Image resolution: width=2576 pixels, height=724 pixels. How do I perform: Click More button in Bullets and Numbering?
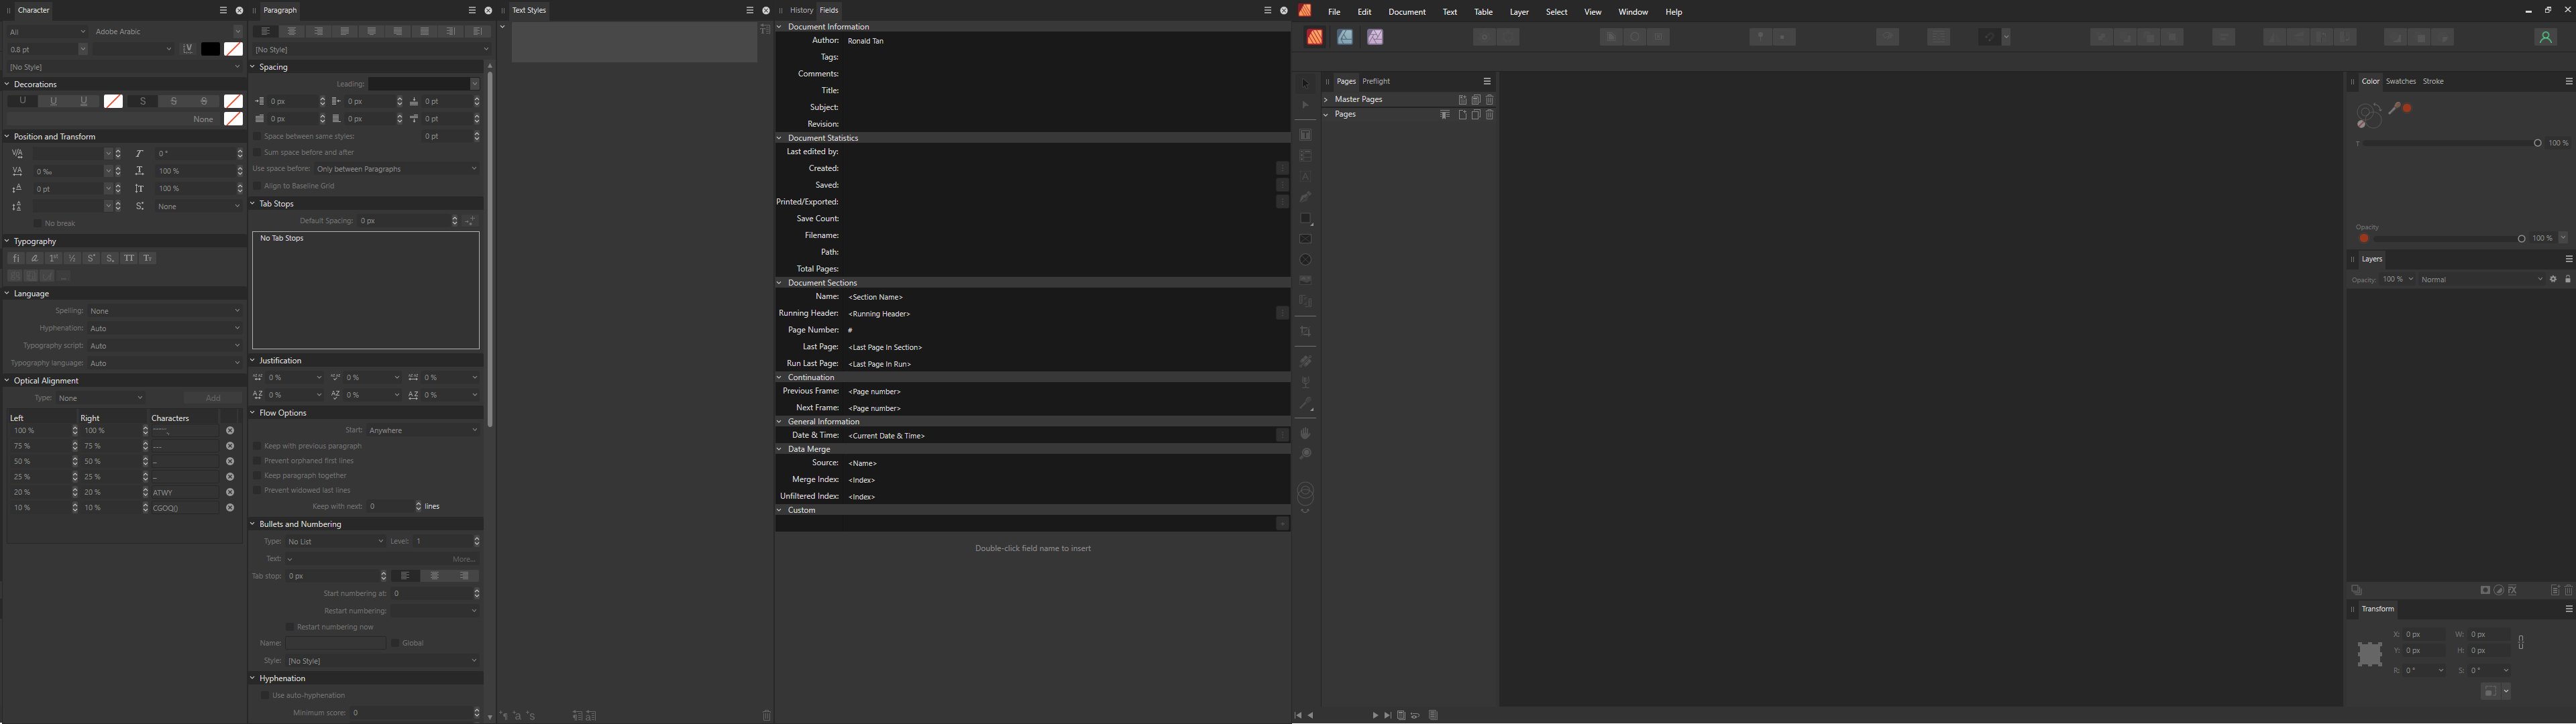tap(463, 559)
